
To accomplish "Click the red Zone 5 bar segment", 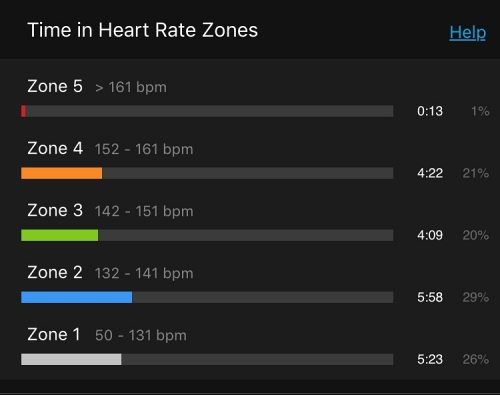I will click(23, 111).
